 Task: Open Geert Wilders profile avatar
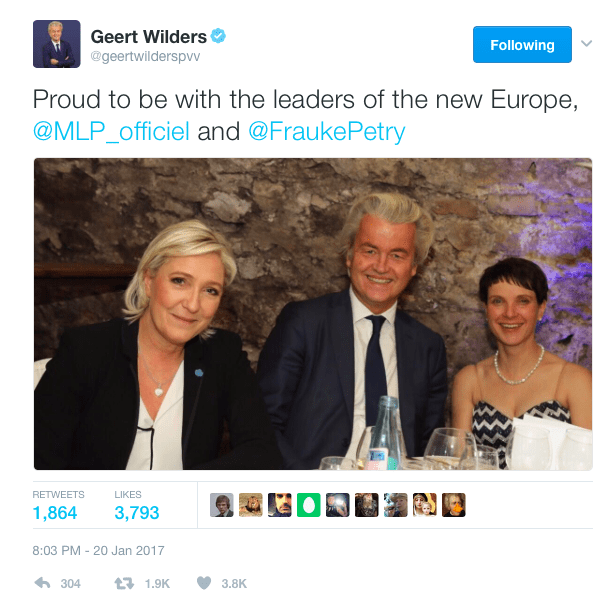[57, 44]
